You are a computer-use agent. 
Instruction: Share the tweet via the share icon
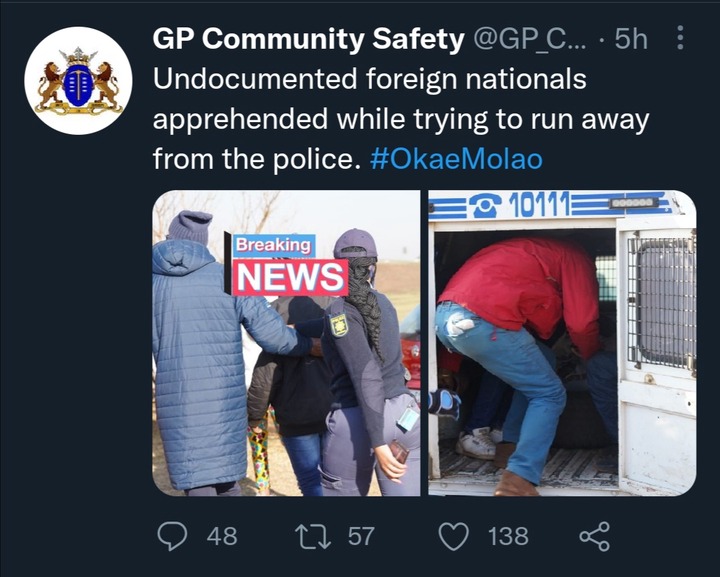595,536
